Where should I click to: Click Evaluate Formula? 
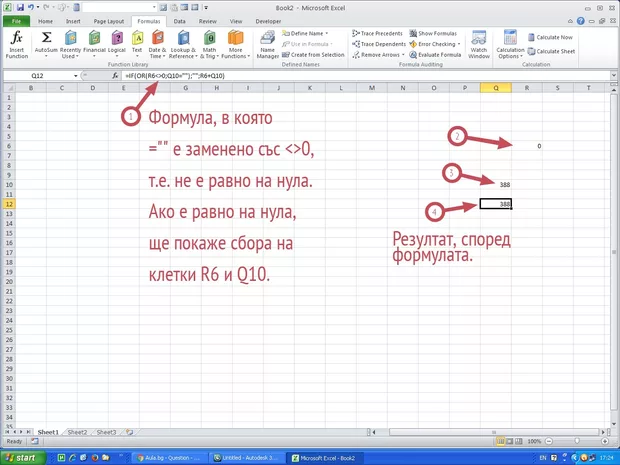435,55
